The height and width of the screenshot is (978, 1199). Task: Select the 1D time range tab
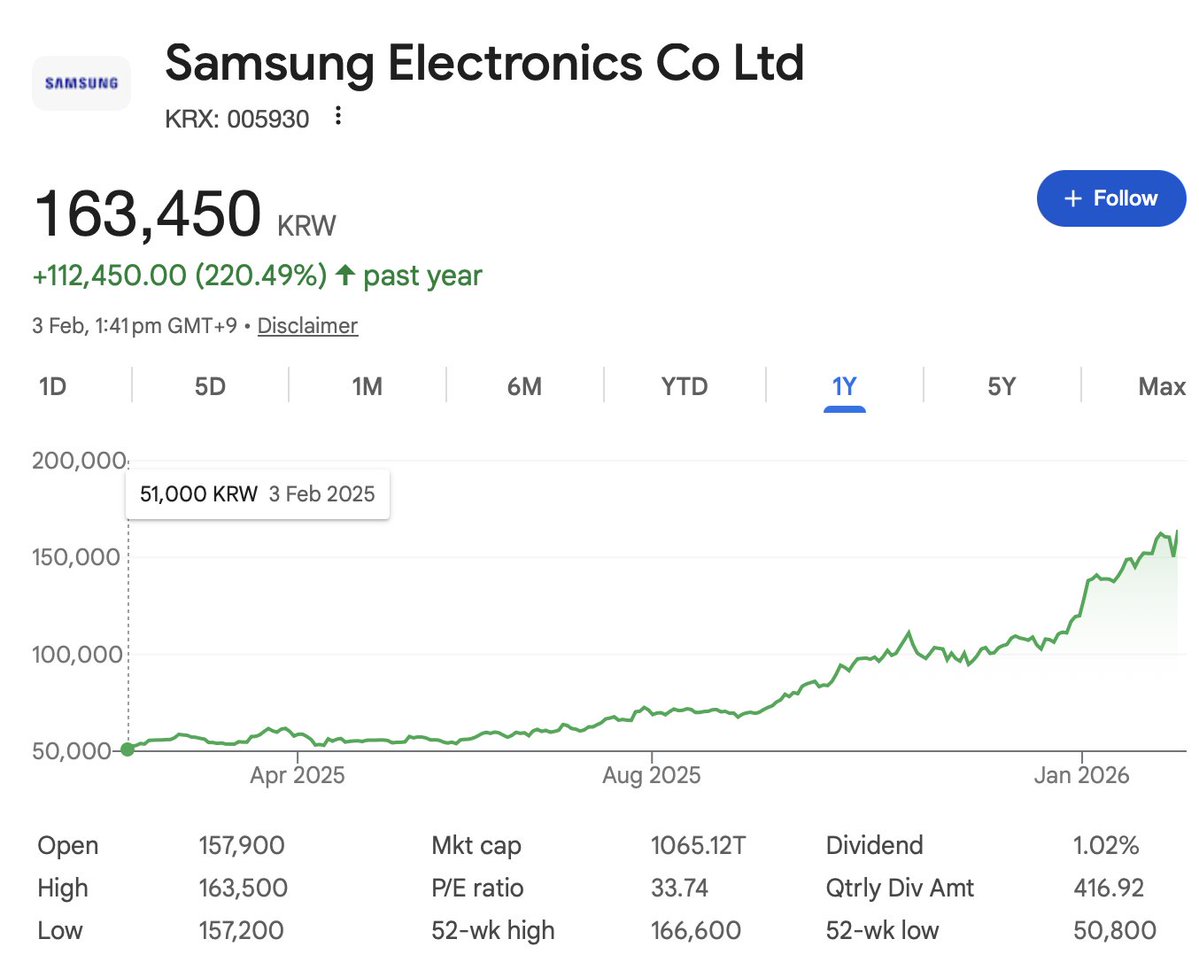(x=52, y=386)
